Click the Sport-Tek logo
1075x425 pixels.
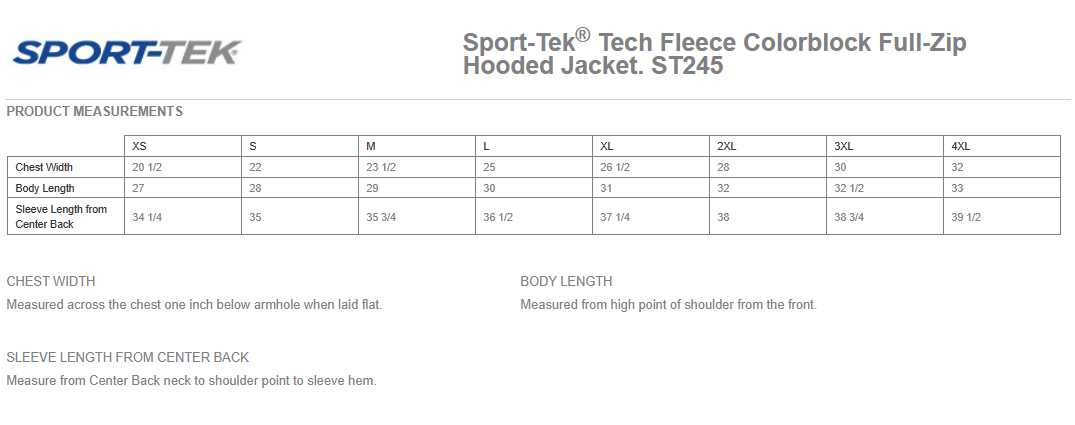127,52
